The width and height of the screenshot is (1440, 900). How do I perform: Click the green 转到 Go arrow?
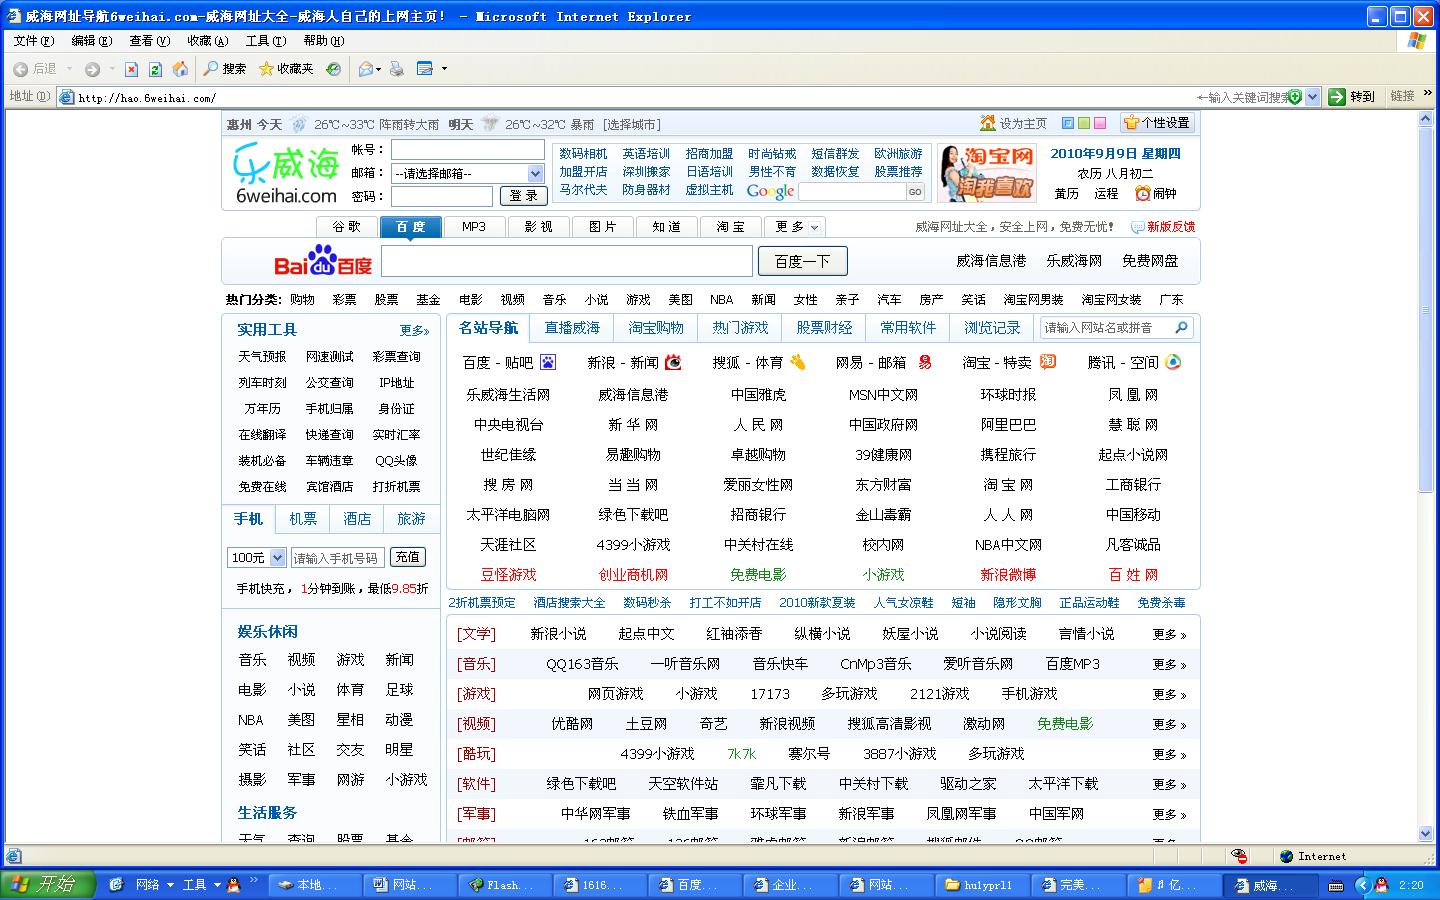coord(1338,97)
